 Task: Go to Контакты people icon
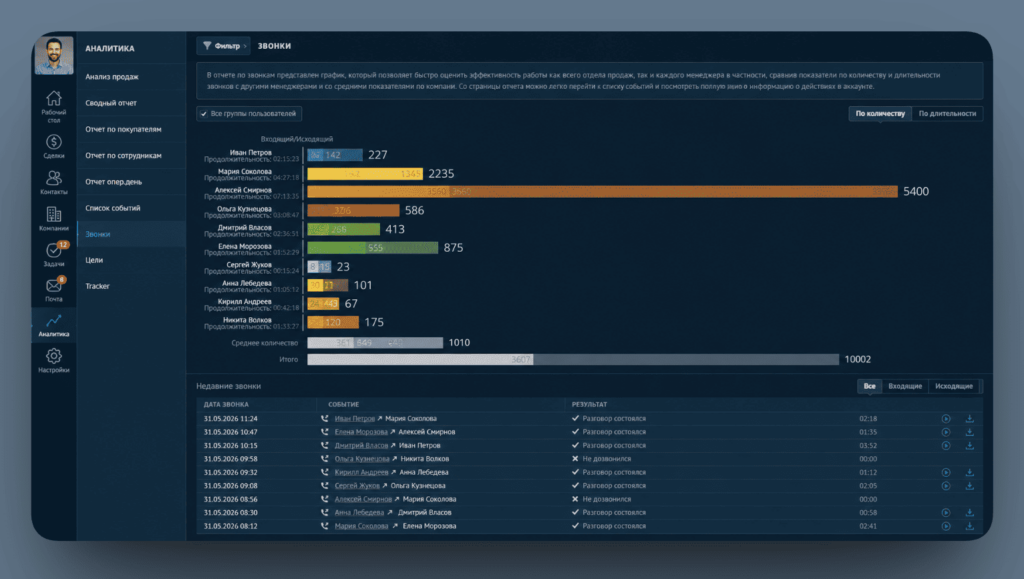click(x=54, y=178)
